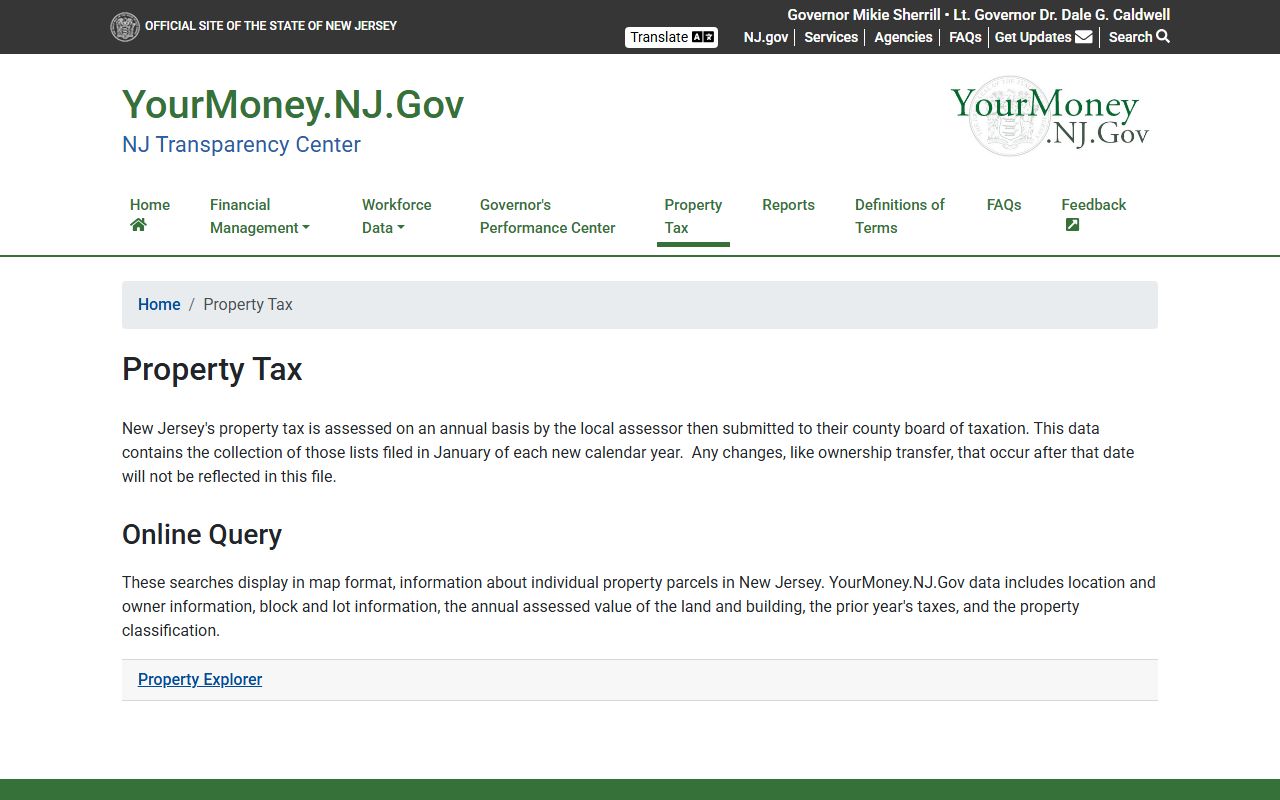
Task: Click the external link icon under Feedback
Action: 1072,225
